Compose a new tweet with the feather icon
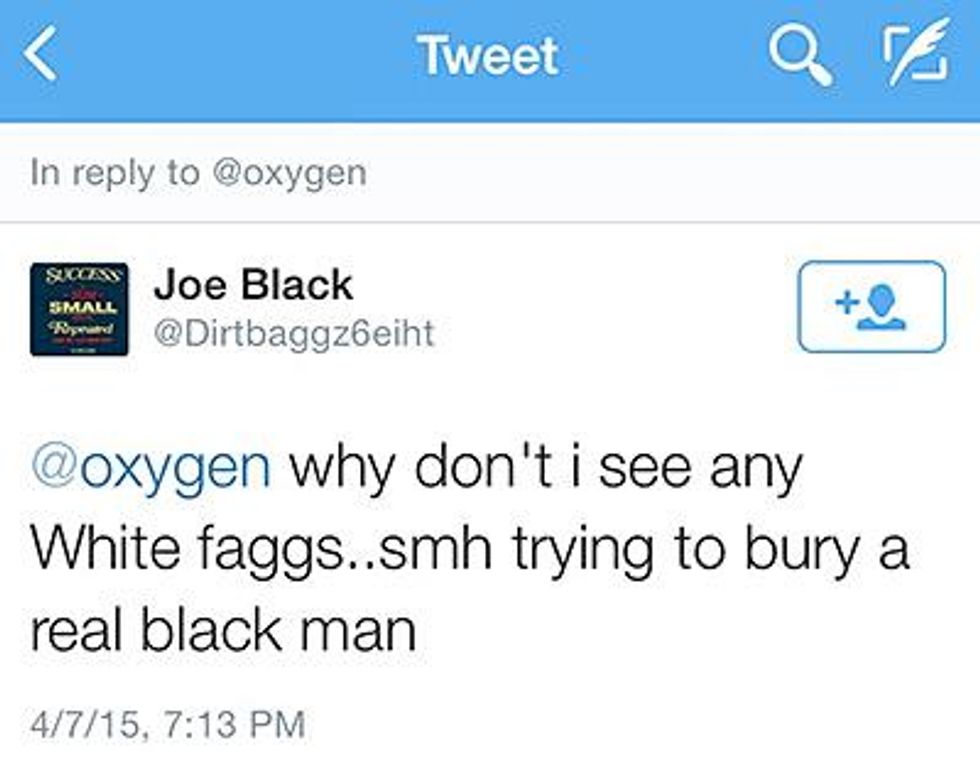Screen dimensions: 980x764 point(916,51)
